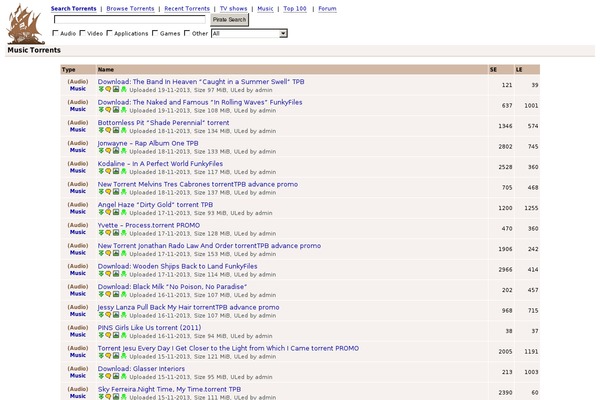This screenshot has width=600, height=400.
Task: Open Black Milk No Poison No Paradise link
Action: click(x=172, y=287)
